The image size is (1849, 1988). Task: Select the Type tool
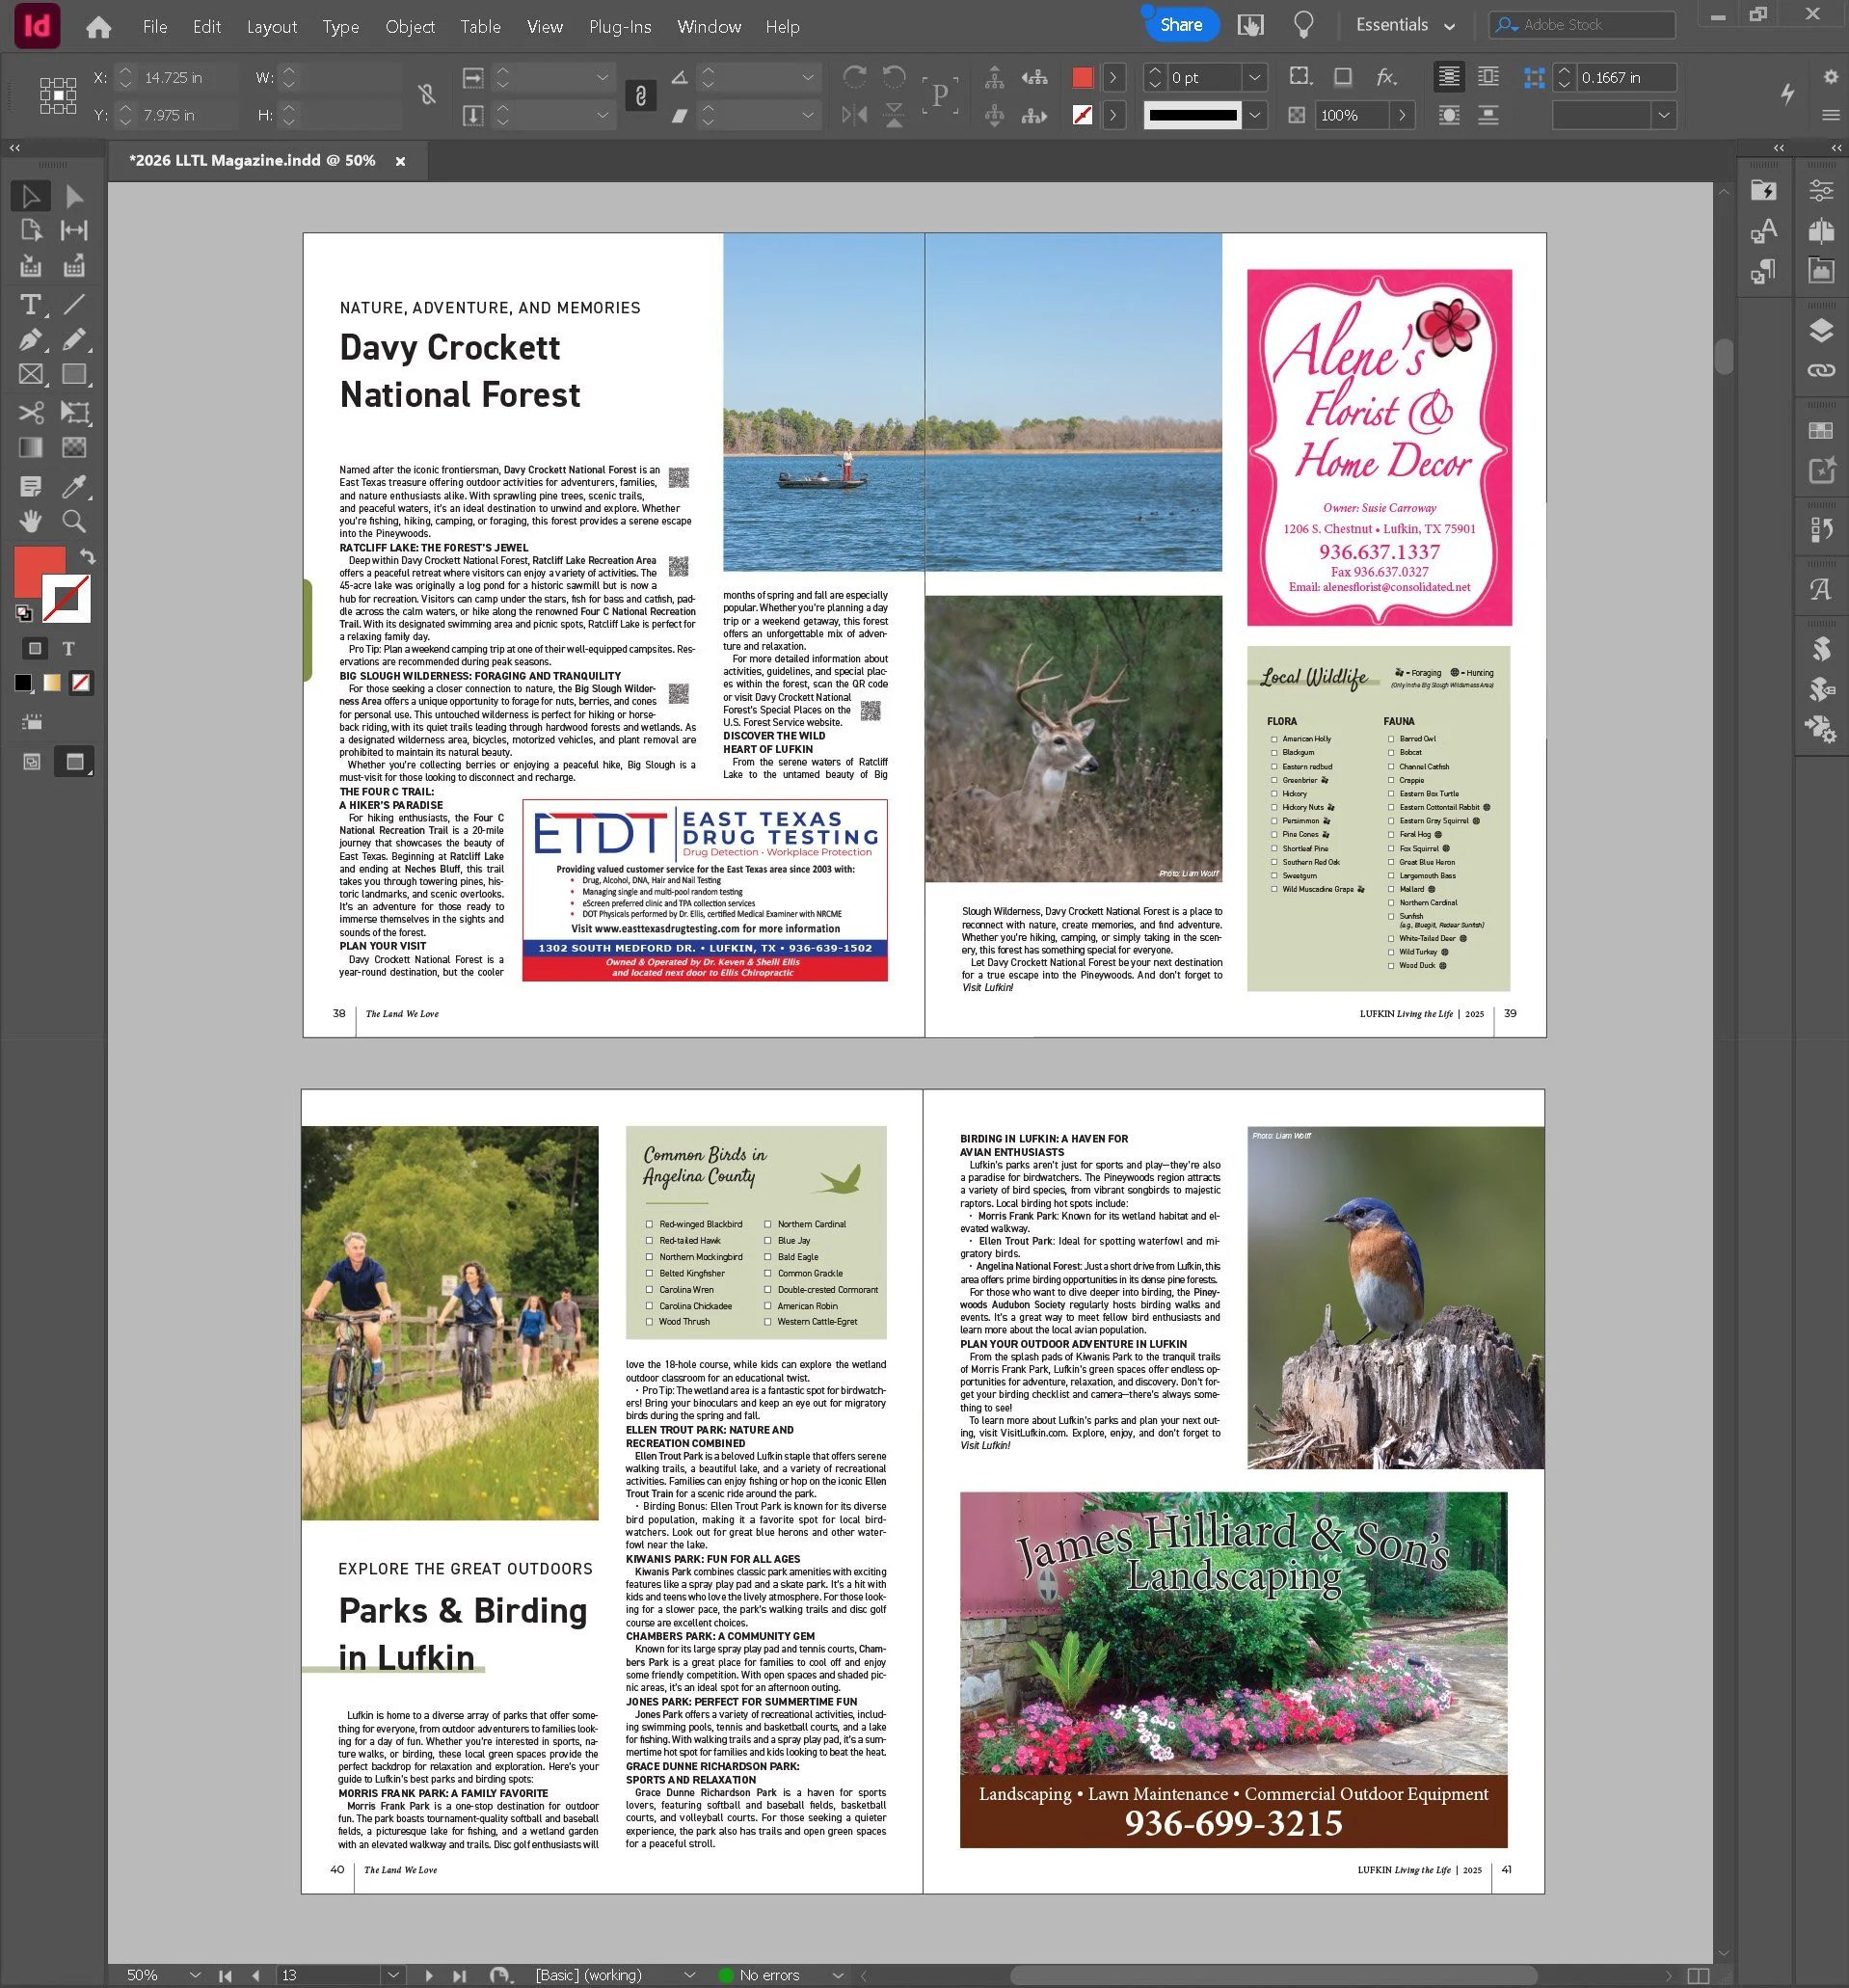click(x=30, y=304)
